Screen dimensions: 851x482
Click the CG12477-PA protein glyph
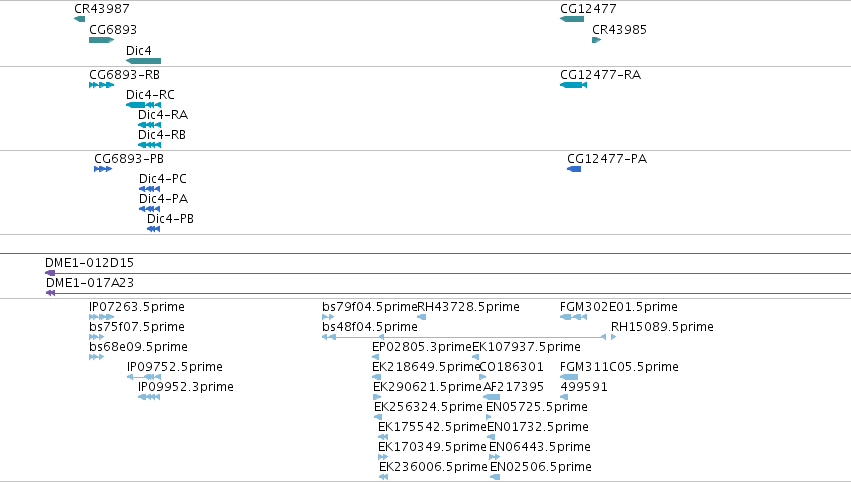pos(574,169)
